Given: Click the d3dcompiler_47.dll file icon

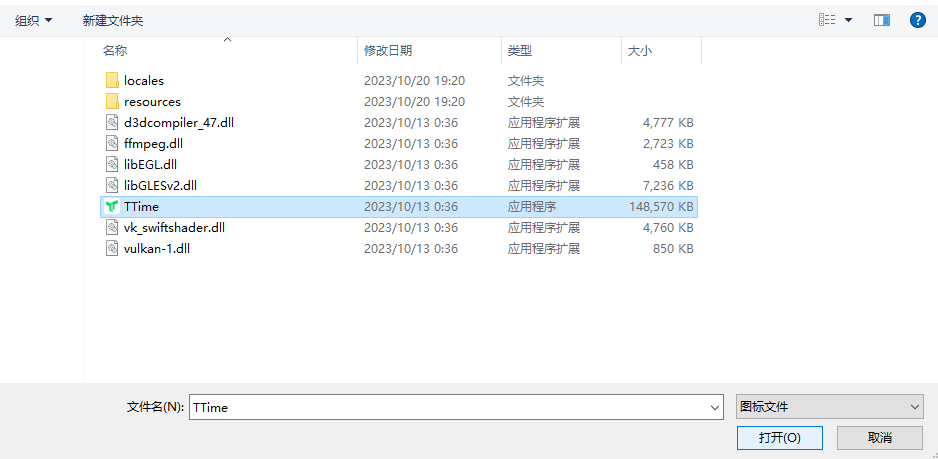Looking at the screenshot, I should click(x=112, y=123).
